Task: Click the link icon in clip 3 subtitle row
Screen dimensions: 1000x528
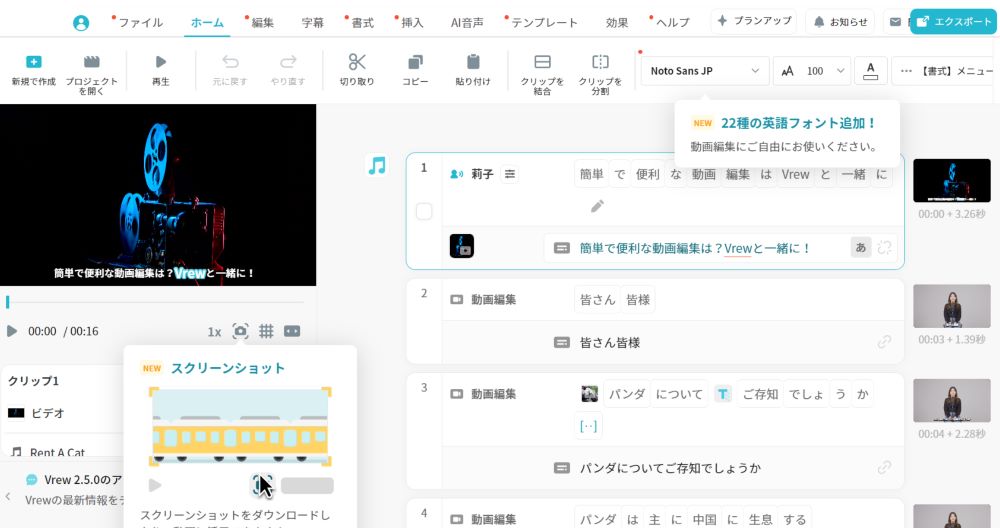Action: pos(885,468)
